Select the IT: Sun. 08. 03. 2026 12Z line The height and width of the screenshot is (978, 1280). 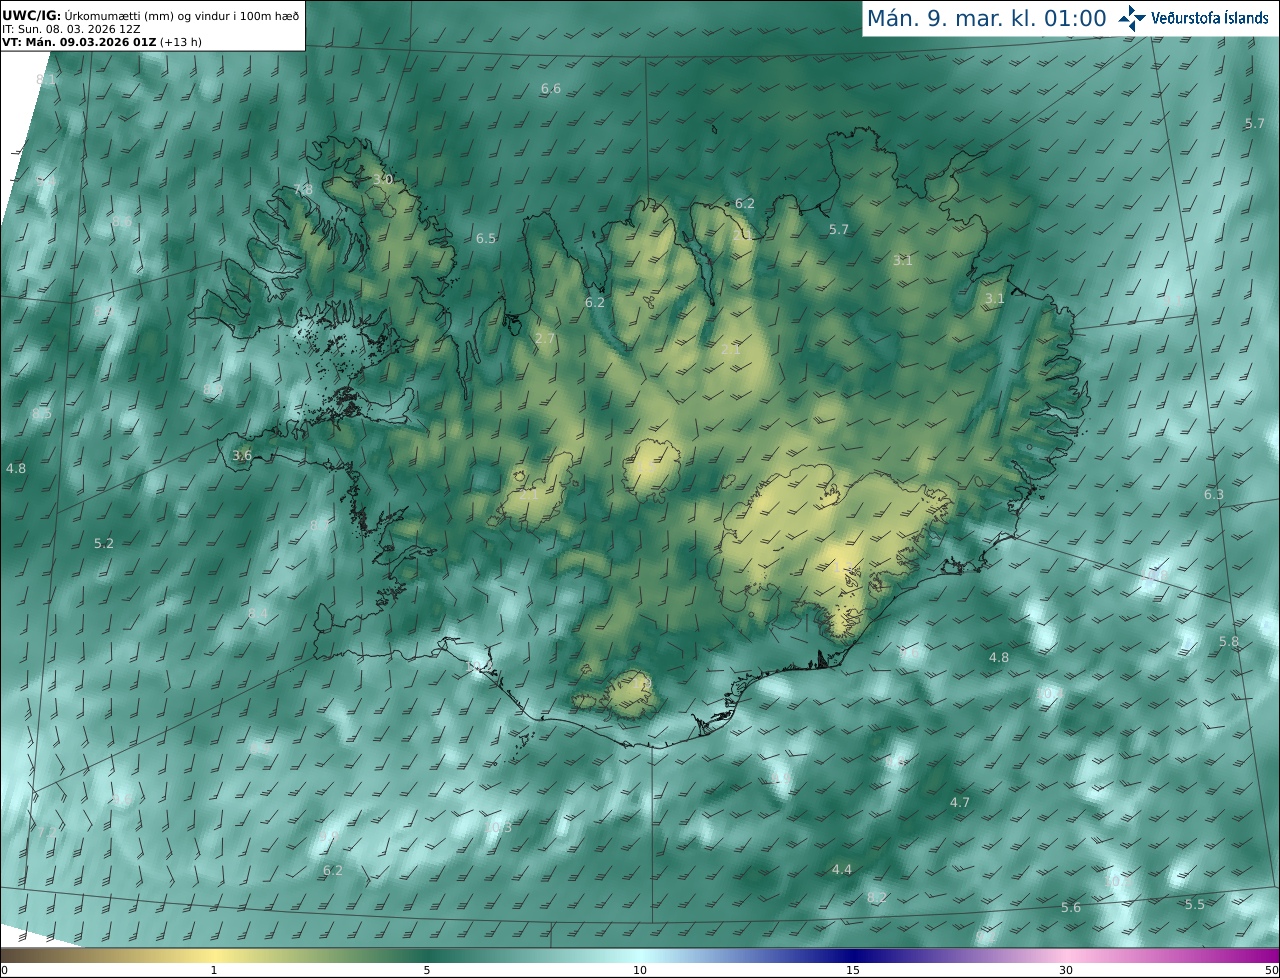71,29
